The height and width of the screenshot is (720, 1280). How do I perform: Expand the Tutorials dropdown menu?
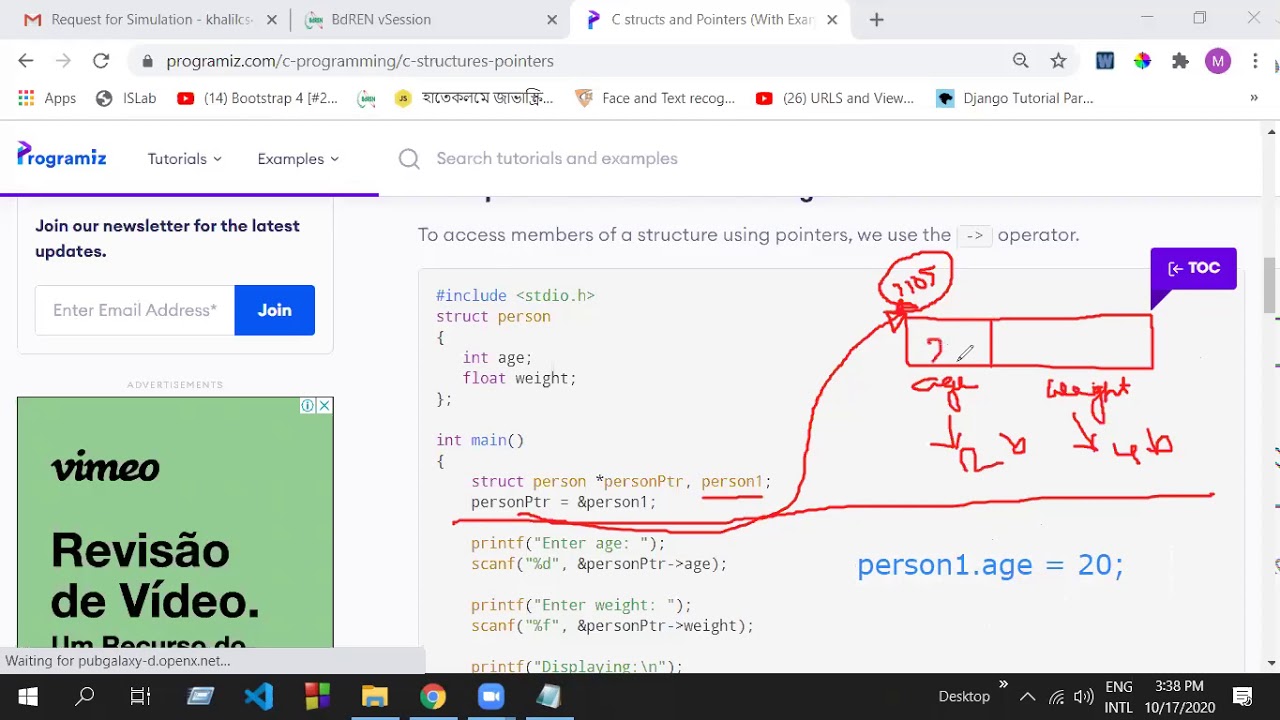185,159
